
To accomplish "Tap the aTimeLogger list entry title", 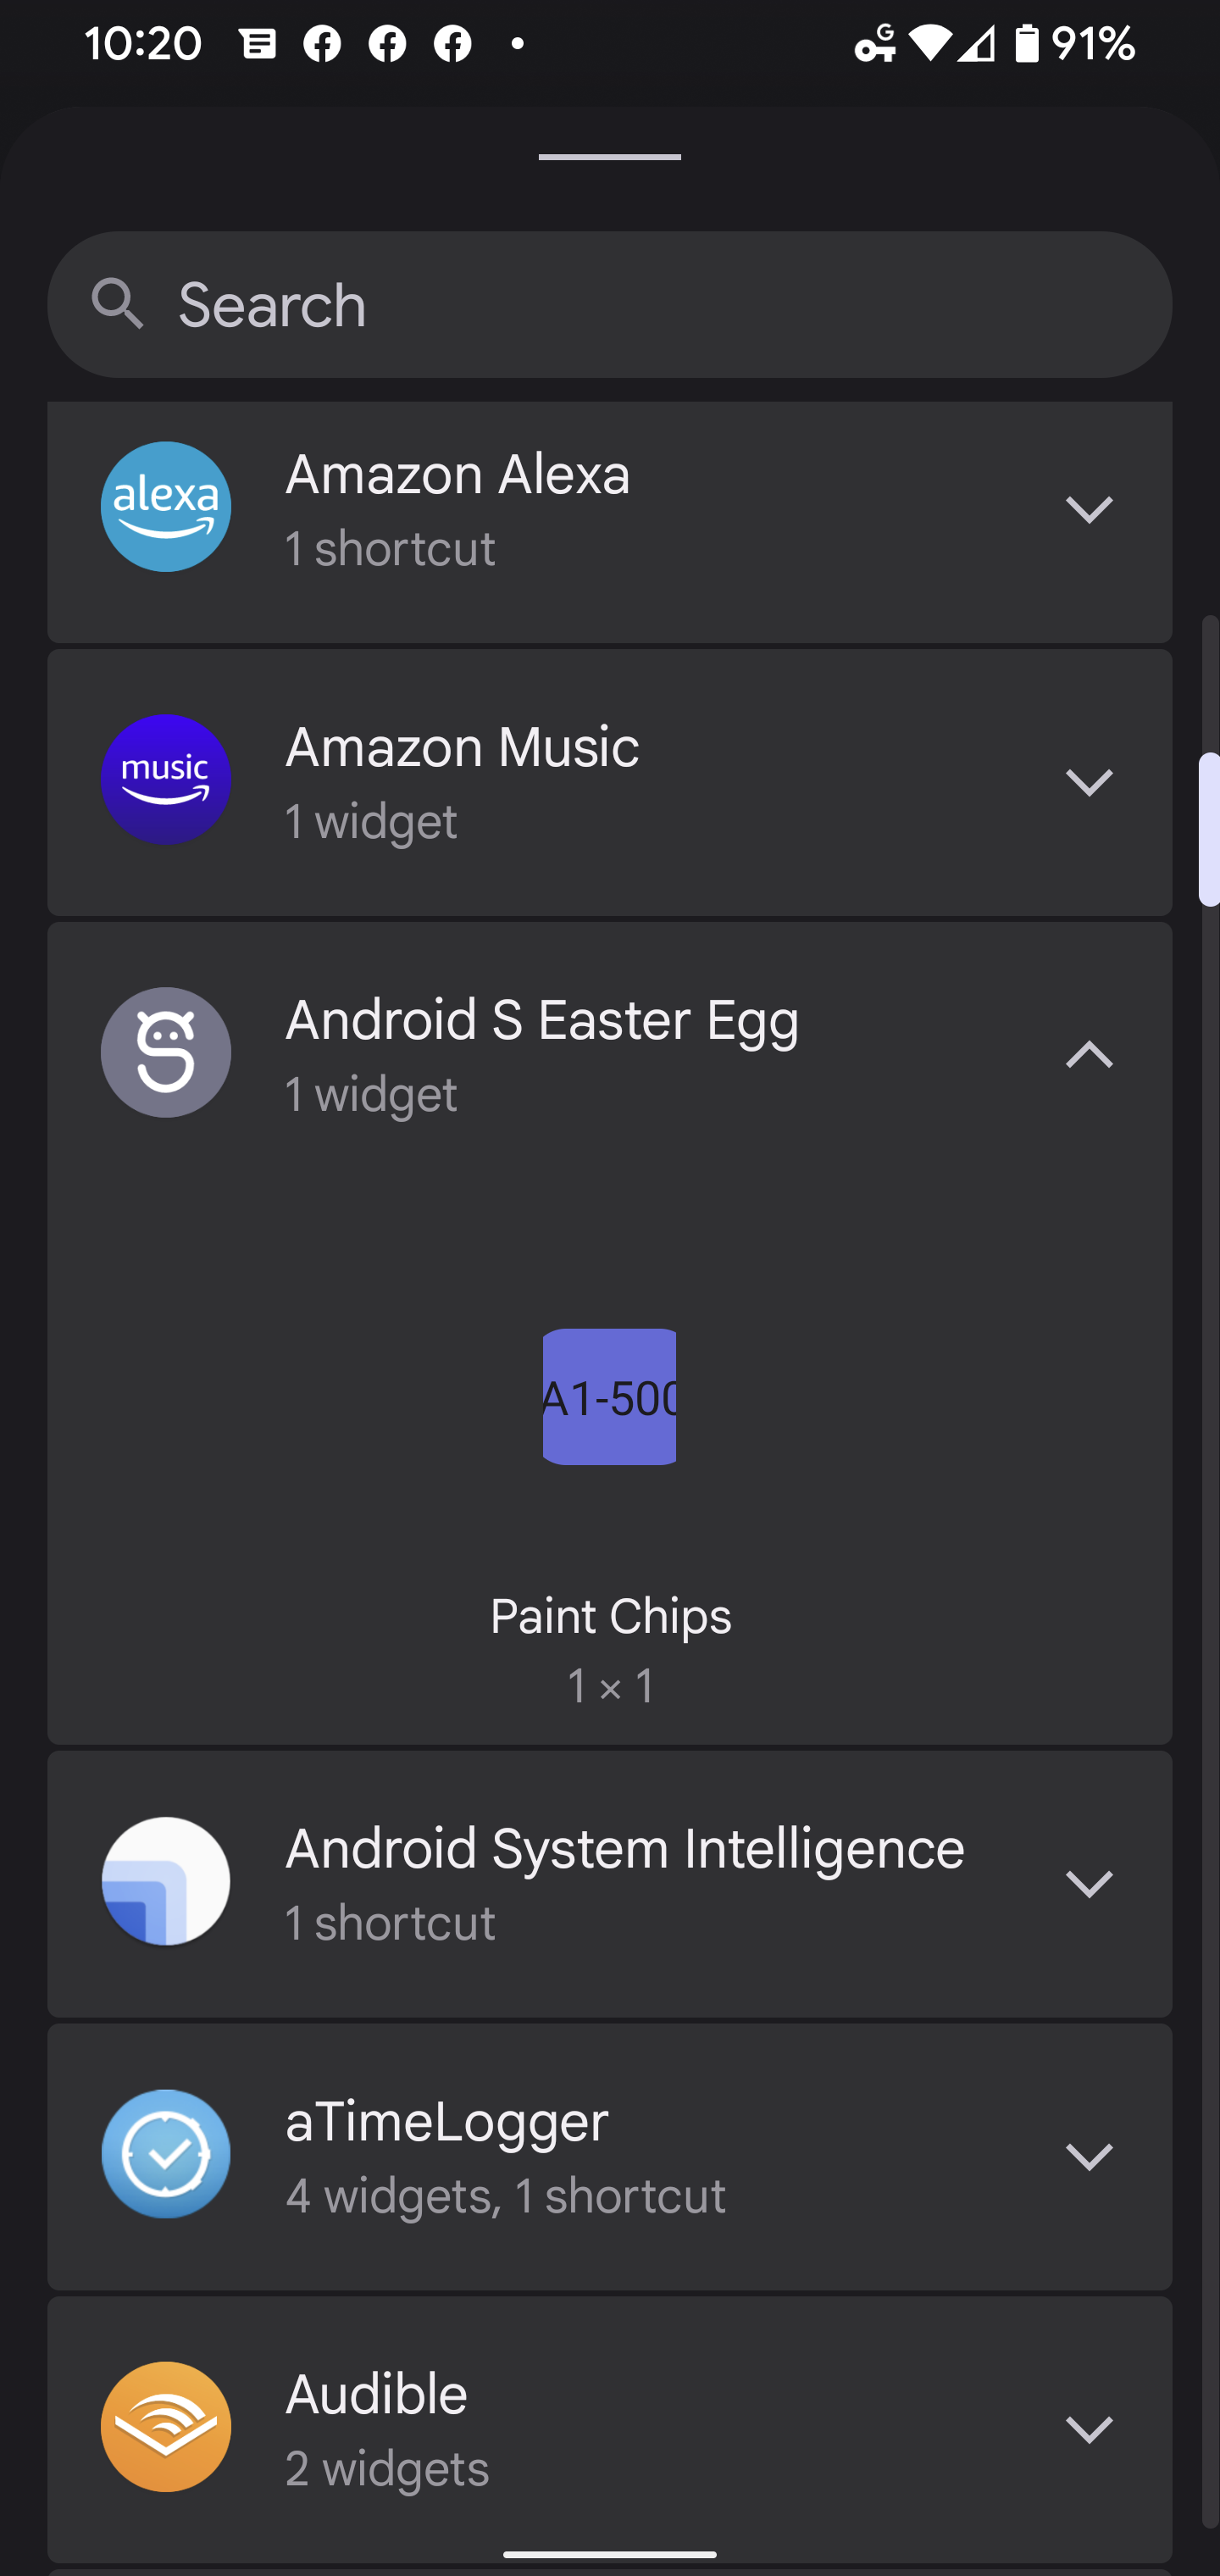I will [x=446, y=2122].
